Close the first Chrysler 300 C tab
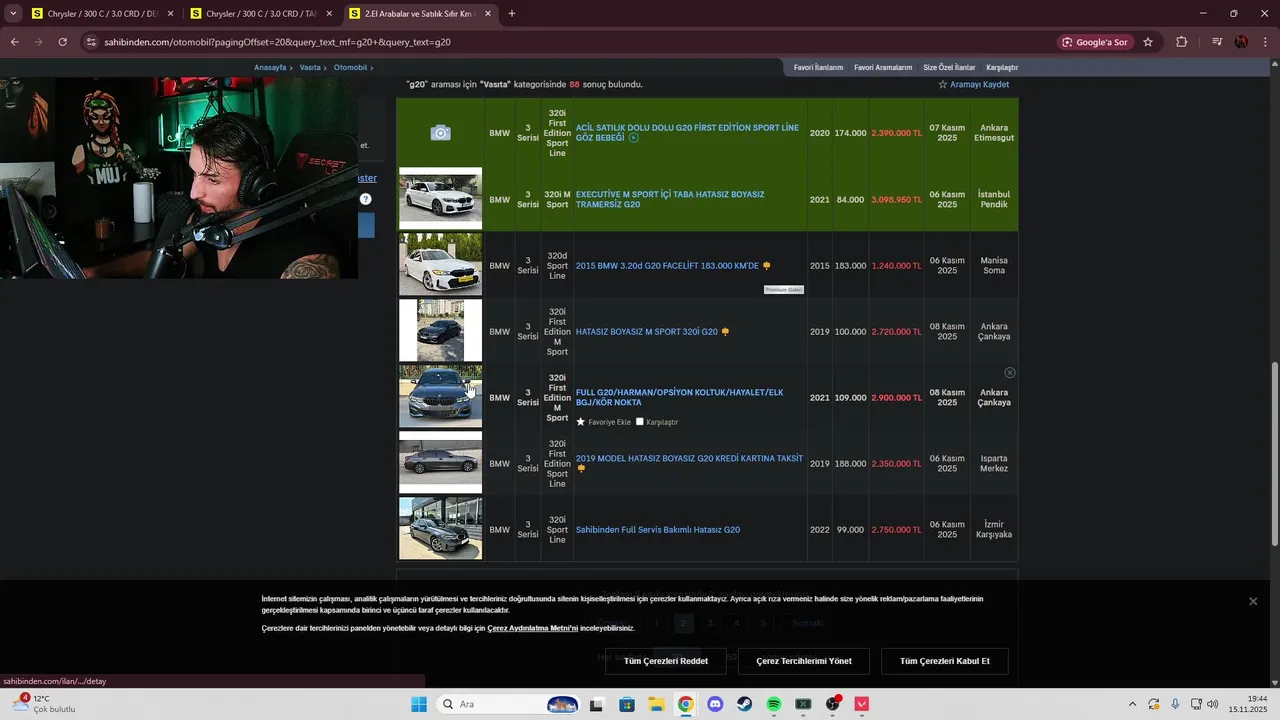 (x=171, y=14)
